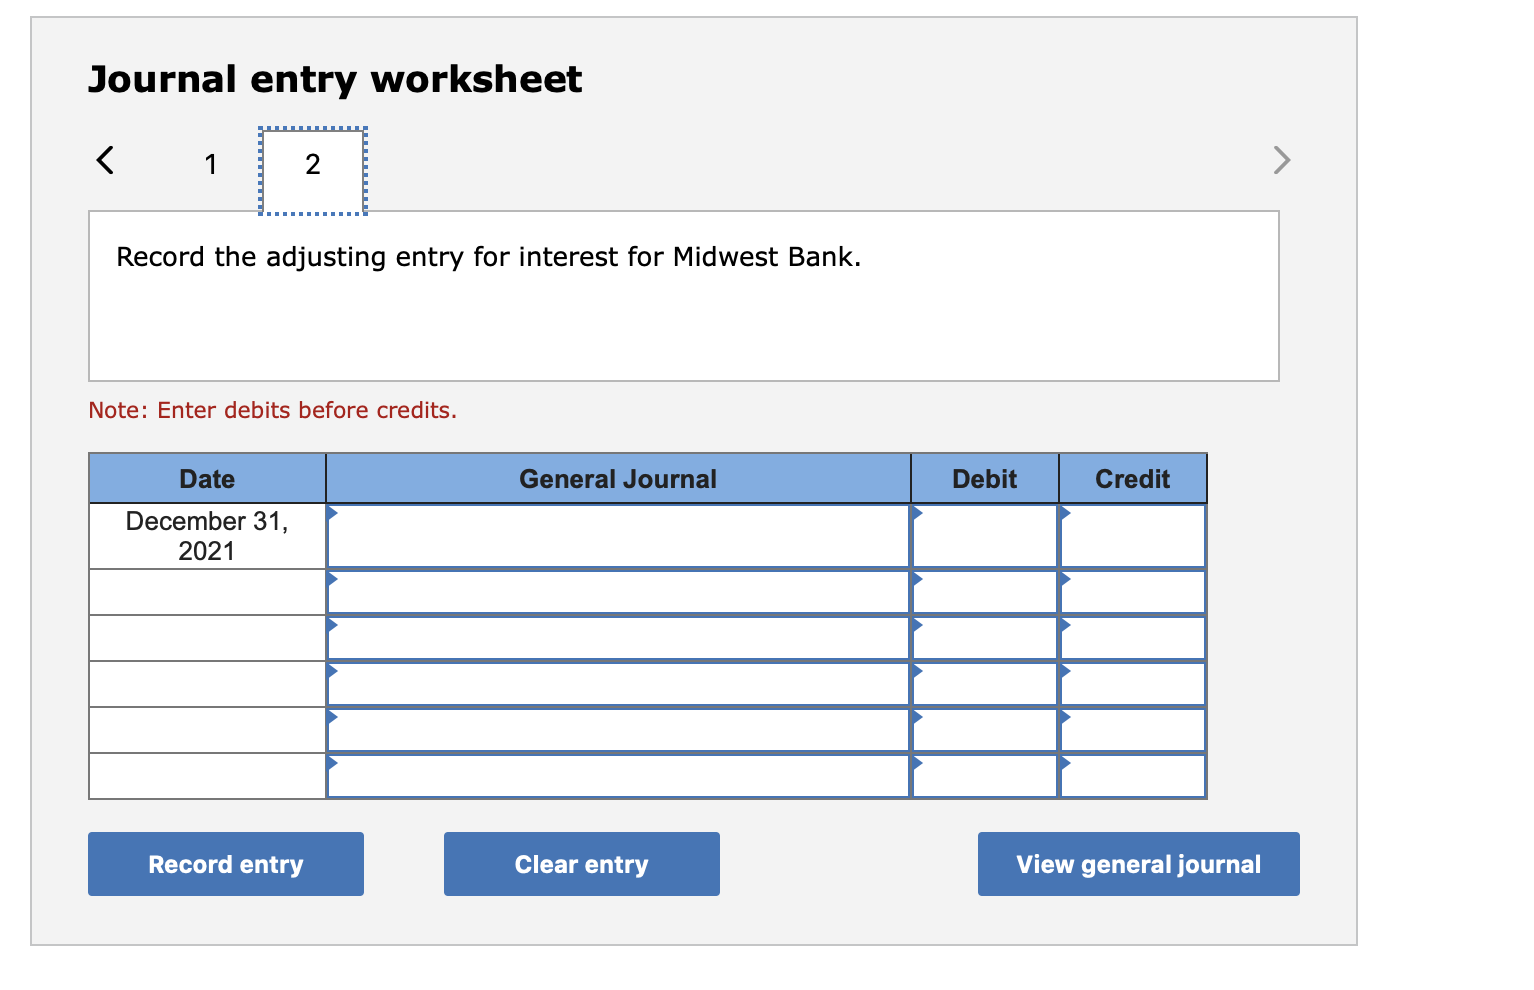Click the first Credit amount input field
This screenshot has width=1534, height=990.
1132,536
